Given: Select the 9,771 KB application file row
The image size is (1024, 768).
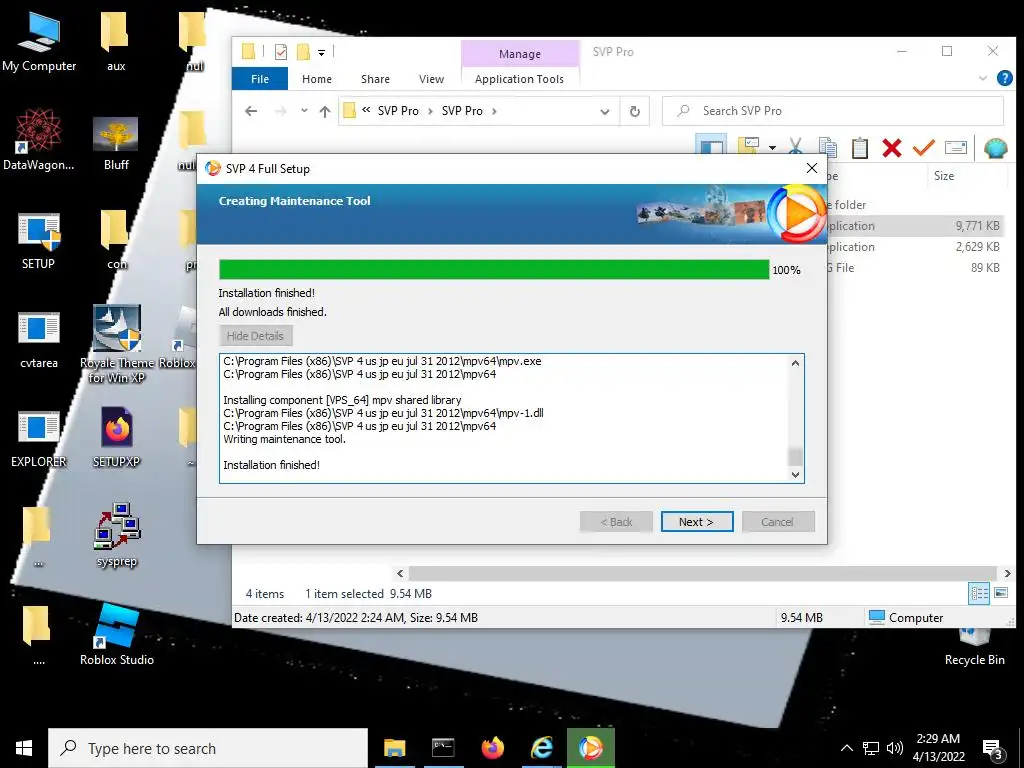Looking at the screenshot, I should [x=914, y=226].
